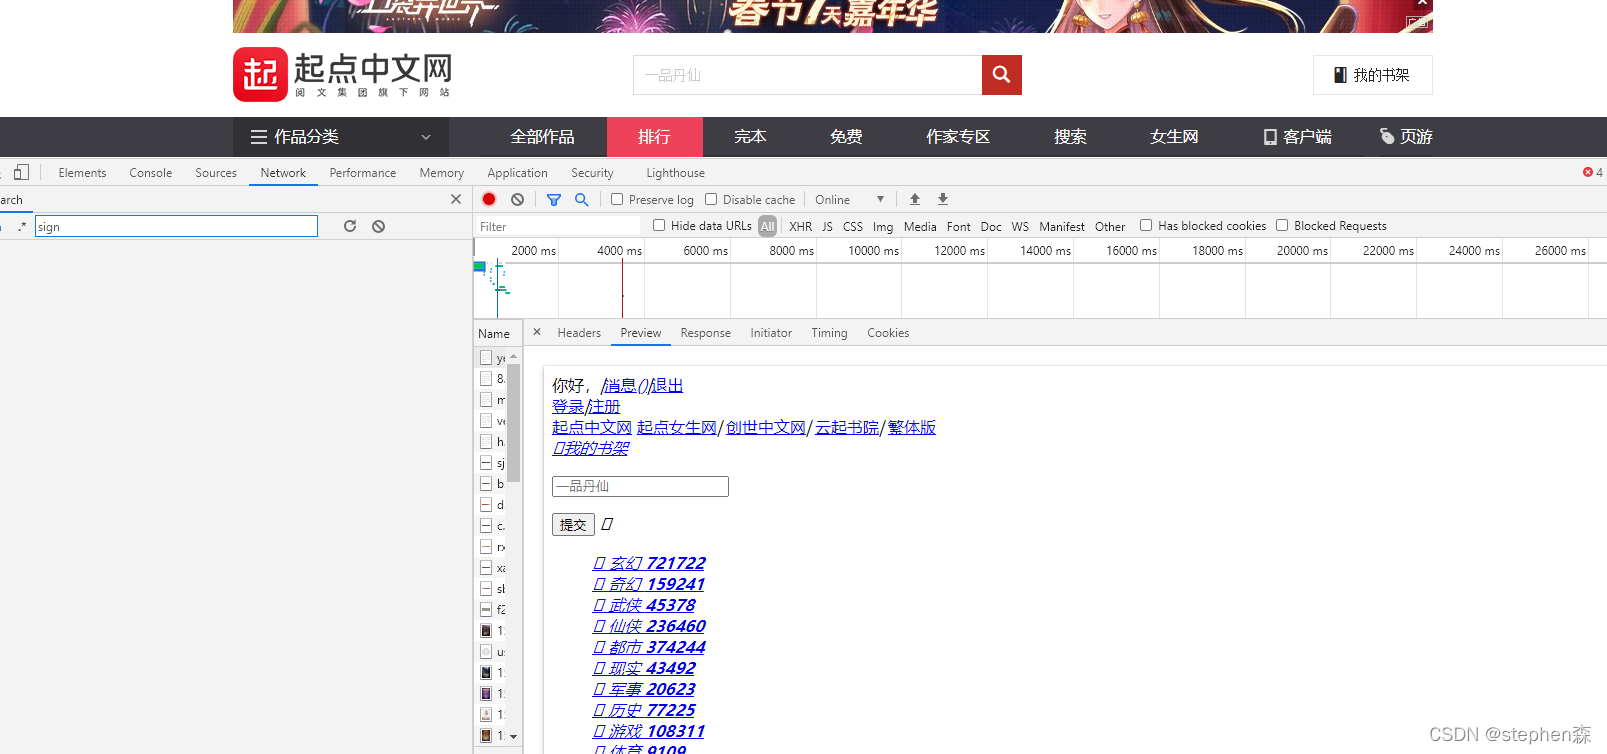
Task: Clear the search results with the circle-slash icon
Action: point(379,226)
